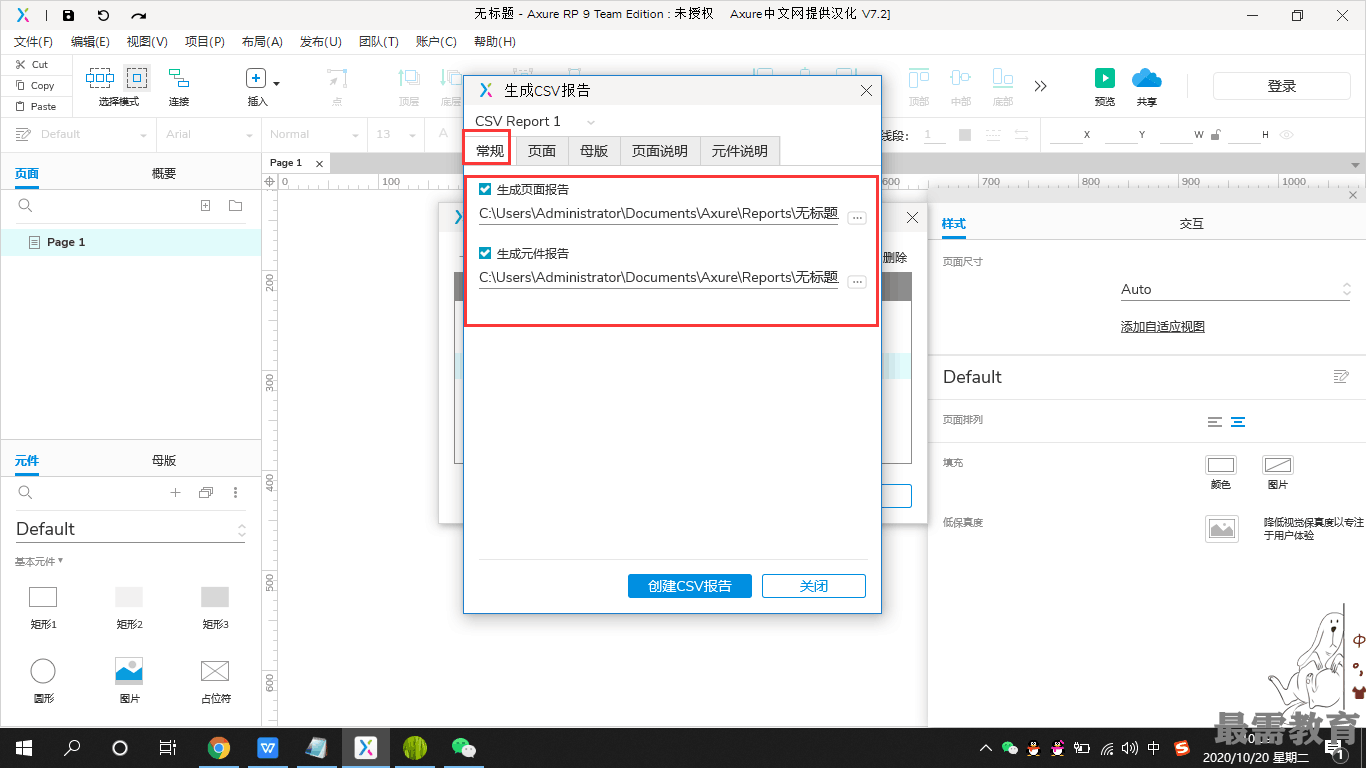Click the 中部 align middle icon

pyautogui.click(x=961, y=78)
